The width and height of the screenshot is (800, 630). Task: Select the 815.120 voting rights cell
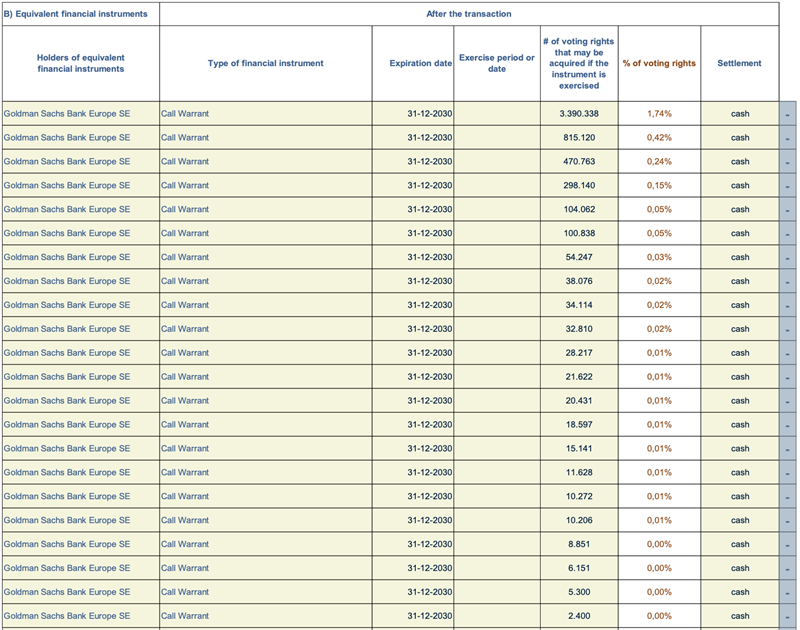point(579,138)
